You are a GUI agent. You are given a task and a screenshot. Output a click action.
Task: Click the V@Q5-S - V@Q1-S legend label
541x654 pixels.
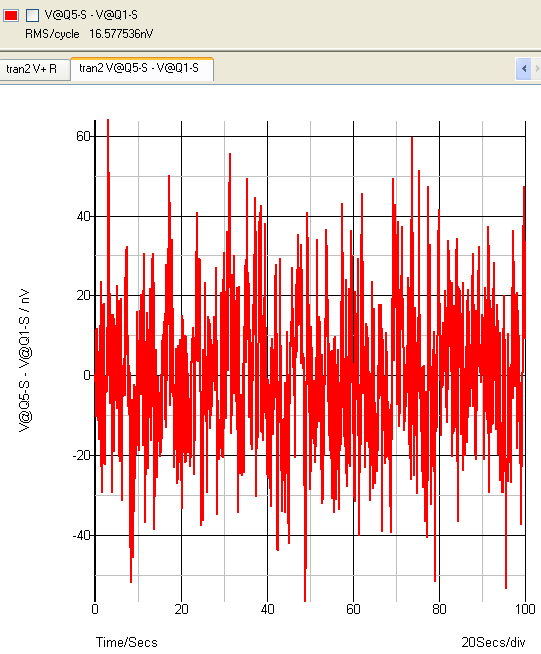[91, 15]
